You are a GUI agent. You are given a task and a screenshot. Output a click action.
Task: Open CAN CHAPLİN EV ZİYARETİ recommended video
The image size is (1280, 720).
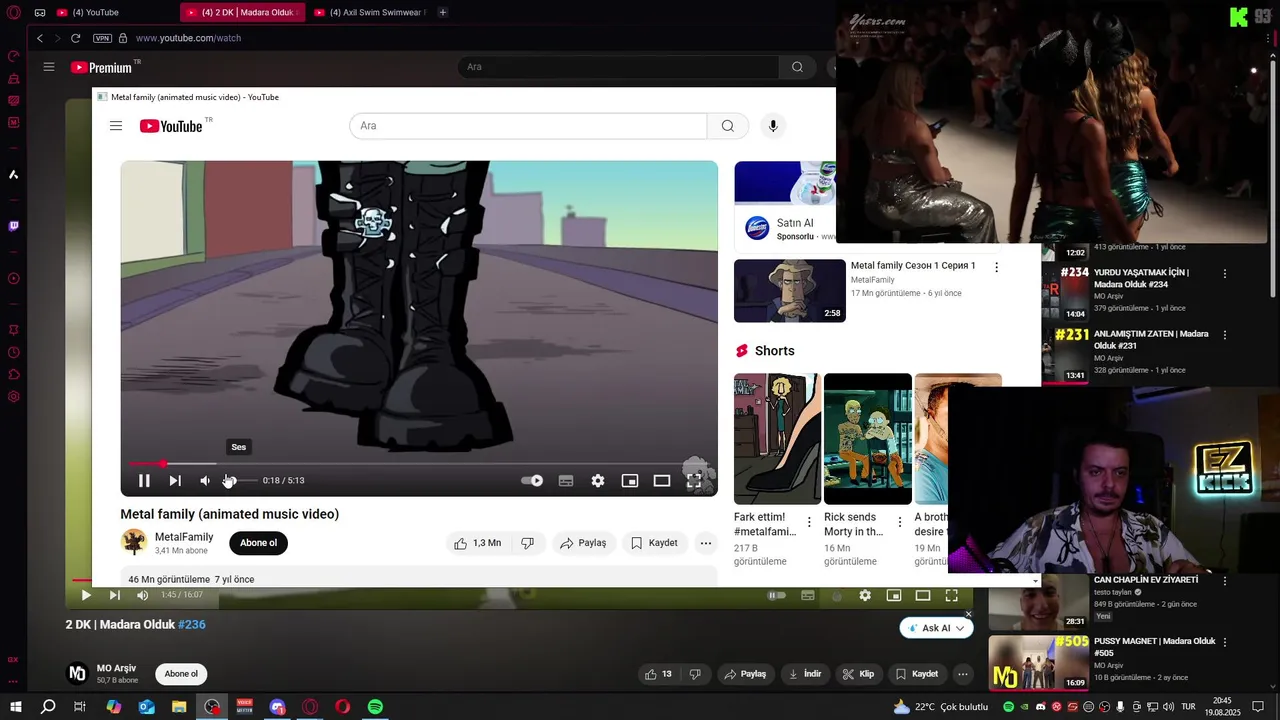1039,602
